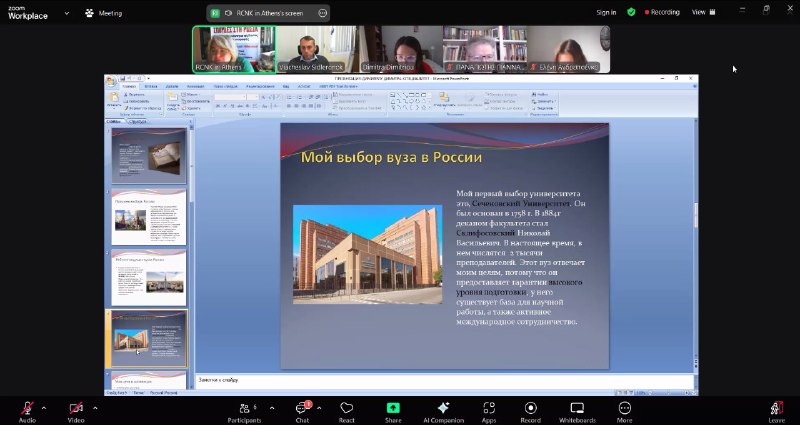Click the Save icon in PowerPoint quick access
Image resolution: width=800 pixels, height=425 pixels.
pyautogui.click(x=123, y=79)
